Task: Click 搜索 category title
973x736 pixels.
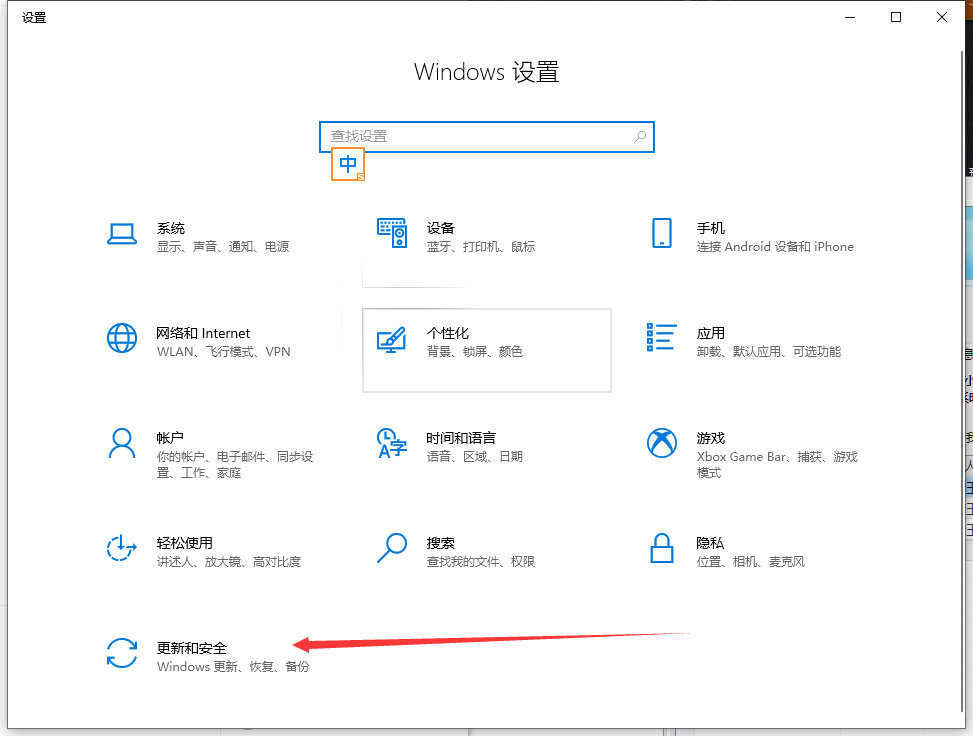Action: point(441,543)
